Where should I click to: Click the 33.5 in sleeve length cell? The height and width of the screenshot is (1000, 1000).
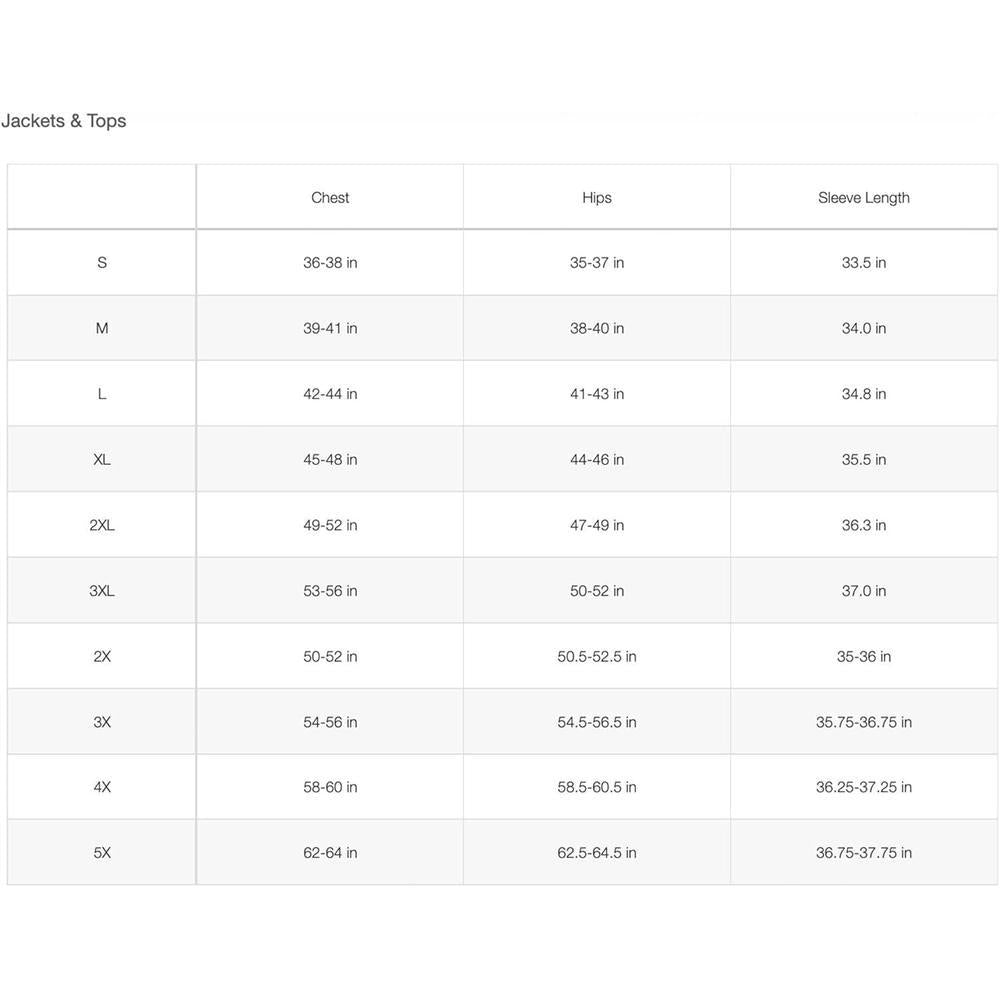(x=864, y=263)
